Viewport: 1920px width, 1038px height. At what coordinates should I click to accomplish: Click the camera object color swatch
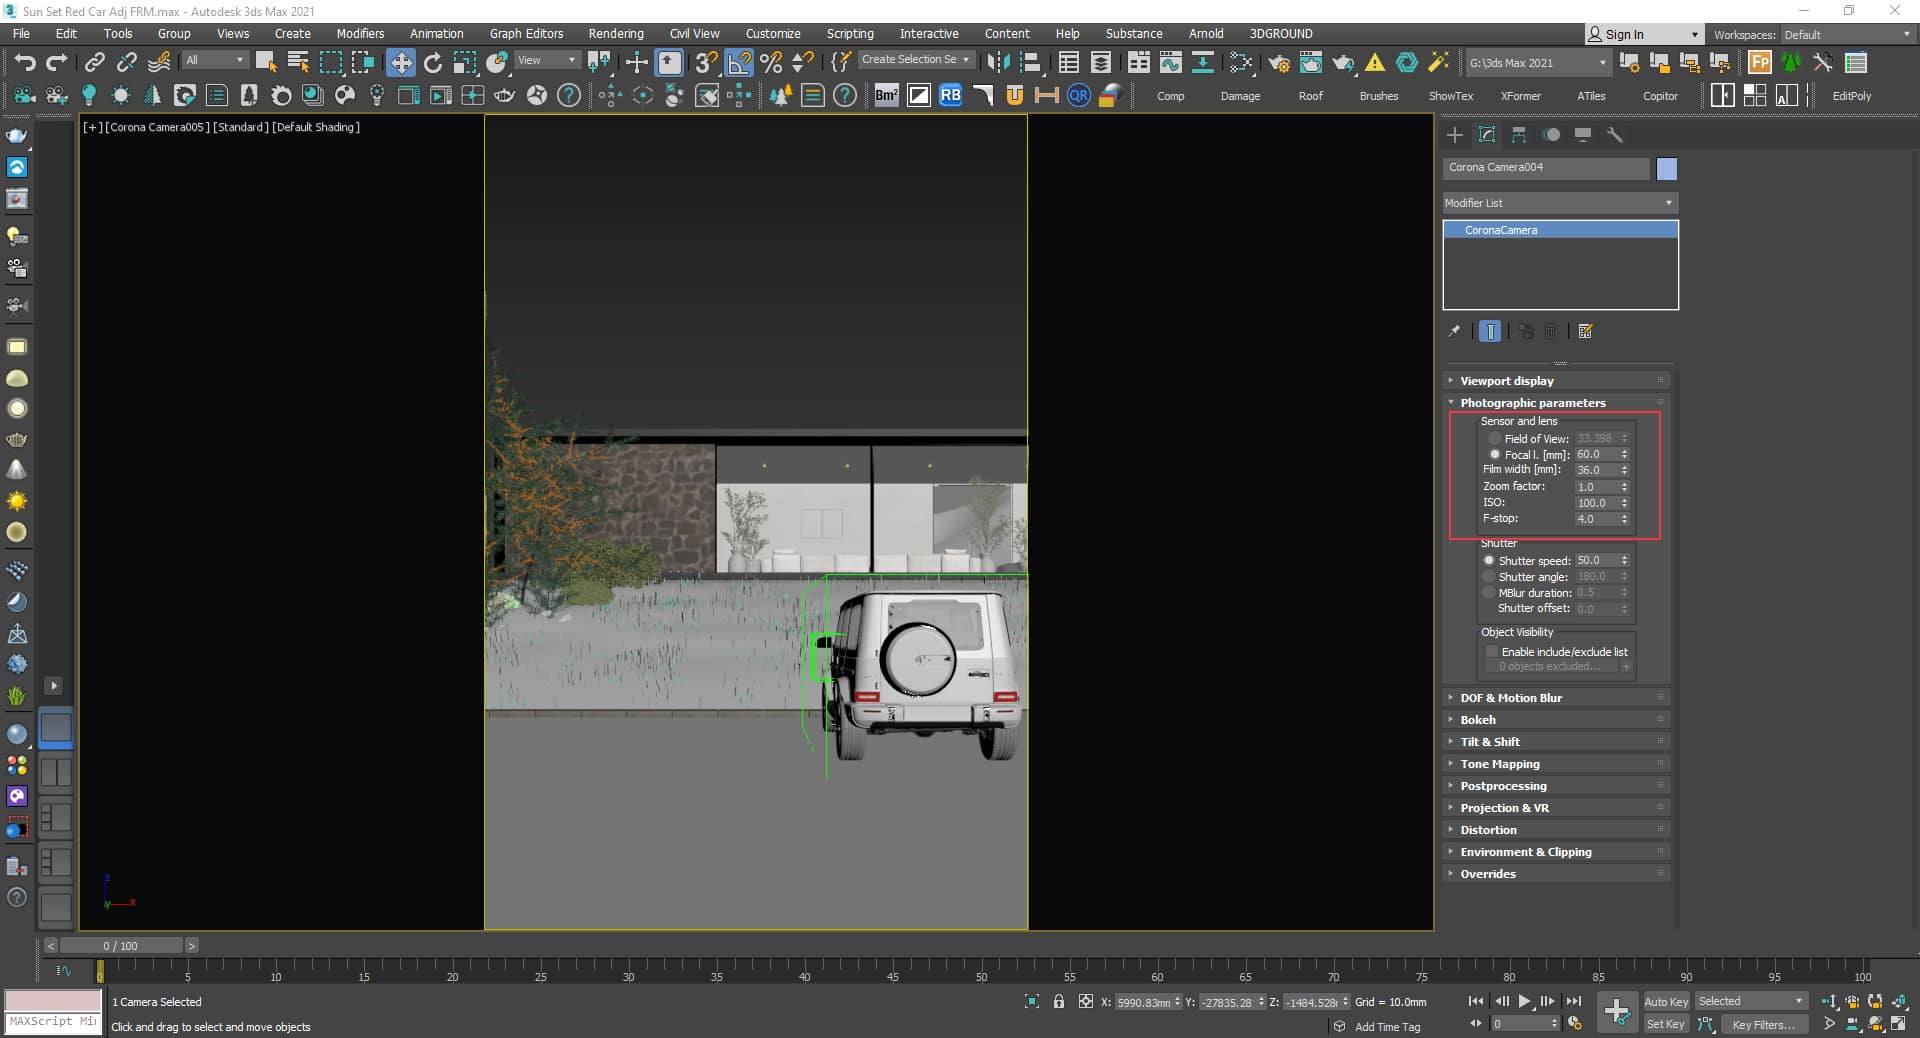pos(1666,168)
